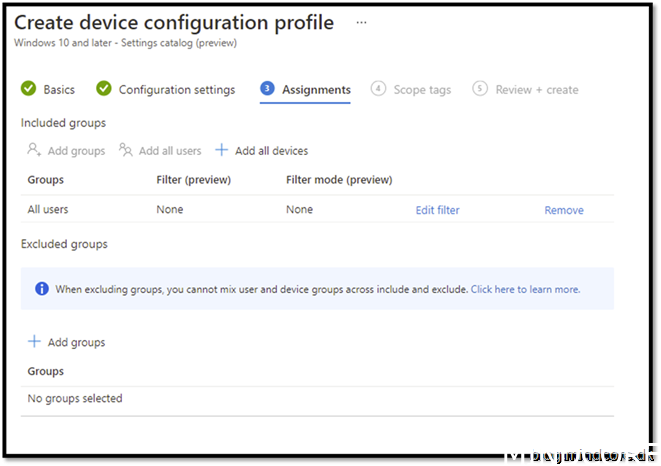Click the step 4 circle icon
661x466 pixels.
point(378,89)
